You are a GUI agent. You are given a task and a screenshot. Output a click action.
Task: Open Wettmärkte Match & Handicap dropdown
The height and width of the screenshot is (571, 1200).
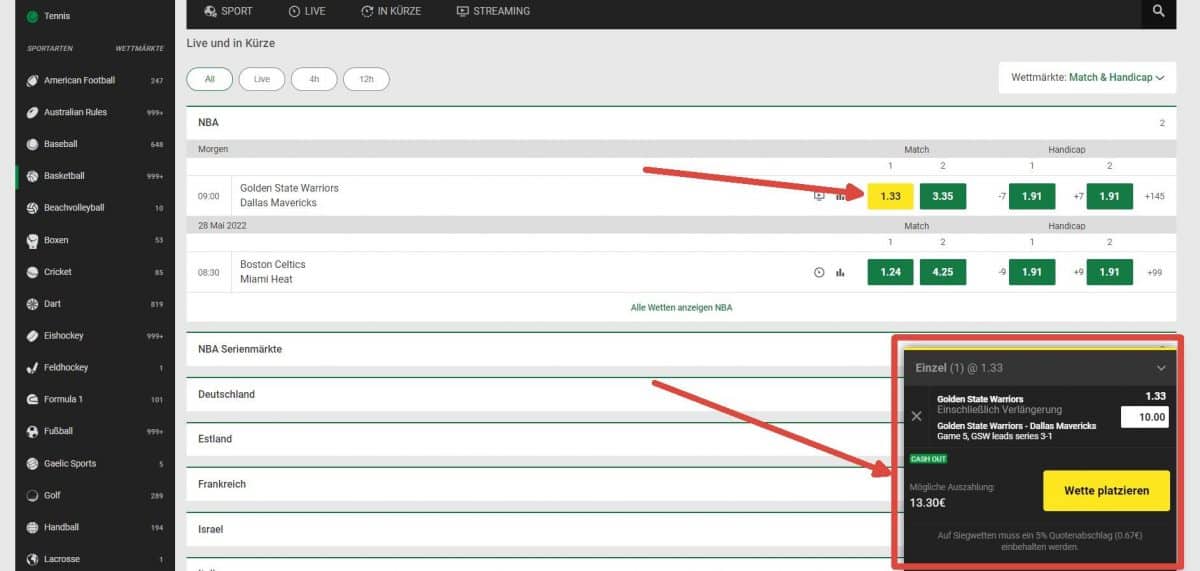point(1087,77)
